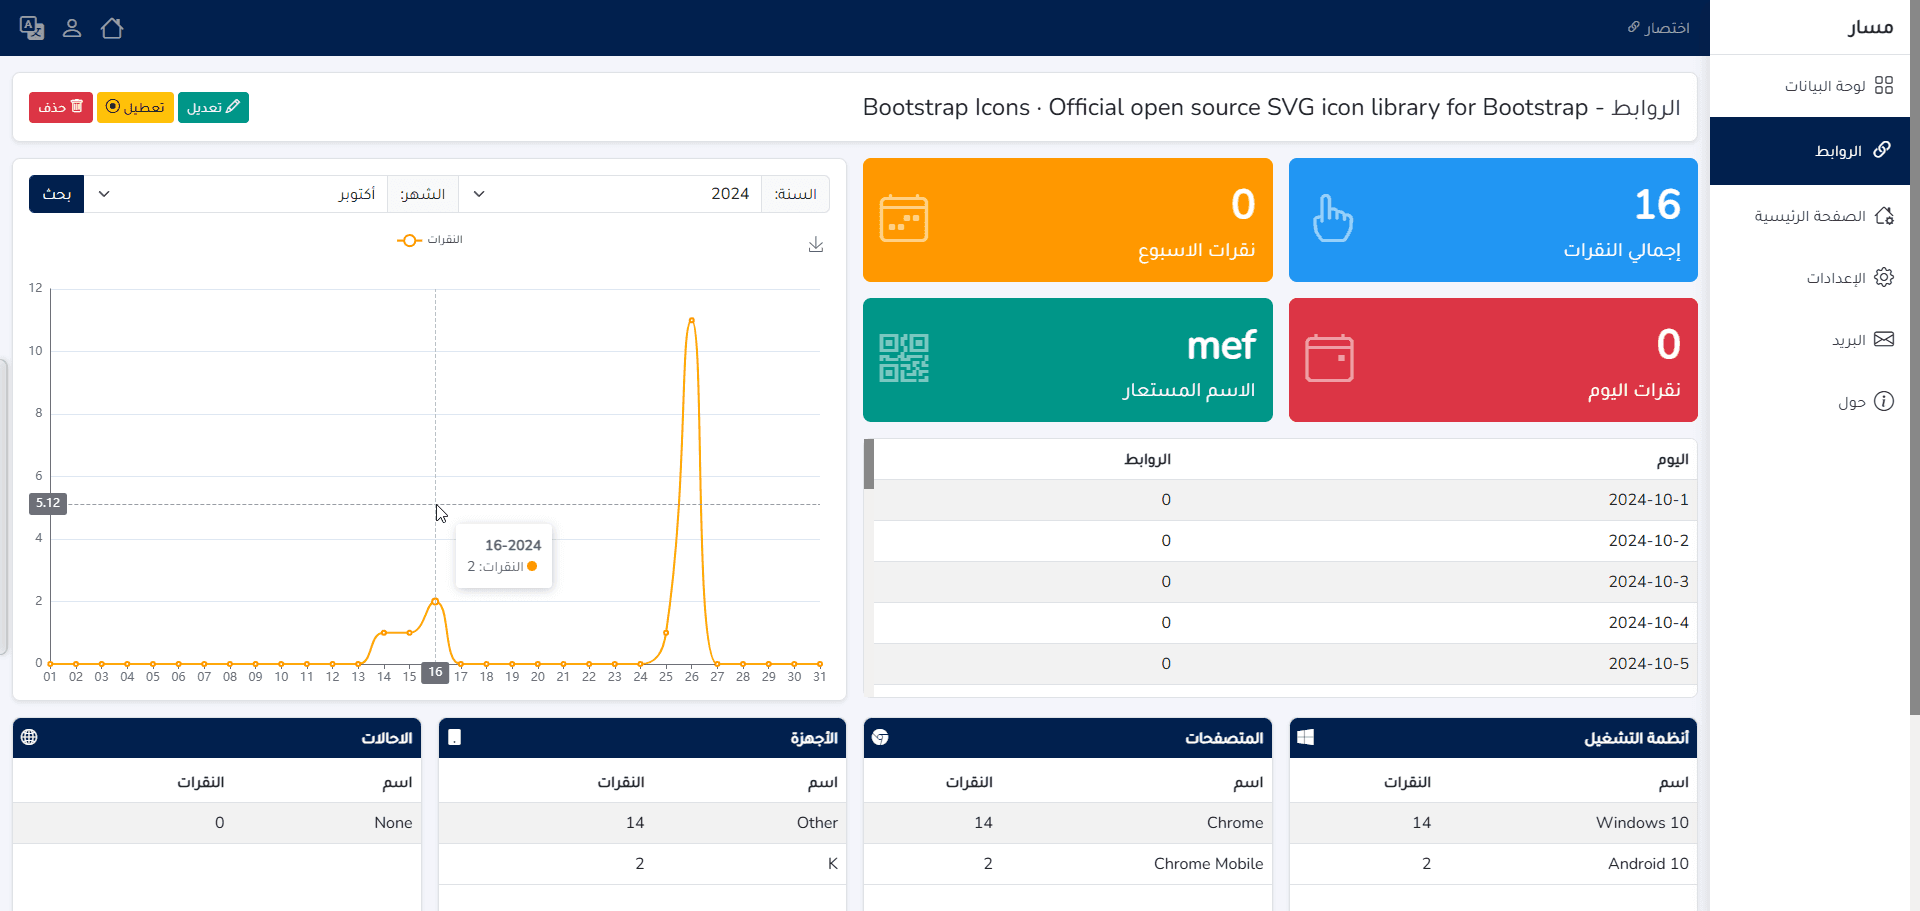Click the اختصار shortcut link in header
Viewport: 1920px width, 911px height.
pyautogui.click(x=1658, y=28)
